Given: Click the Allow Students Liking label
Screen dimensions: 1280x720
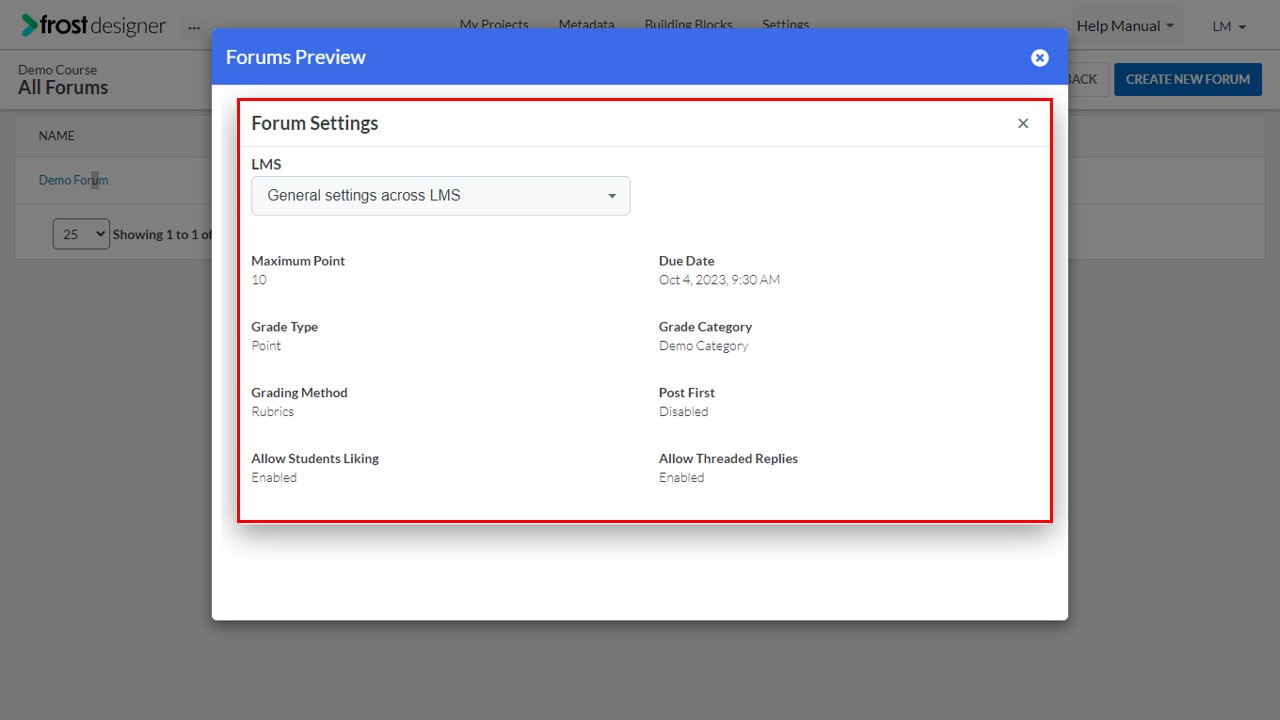Looking at the screenshot, I should (315, 459).
